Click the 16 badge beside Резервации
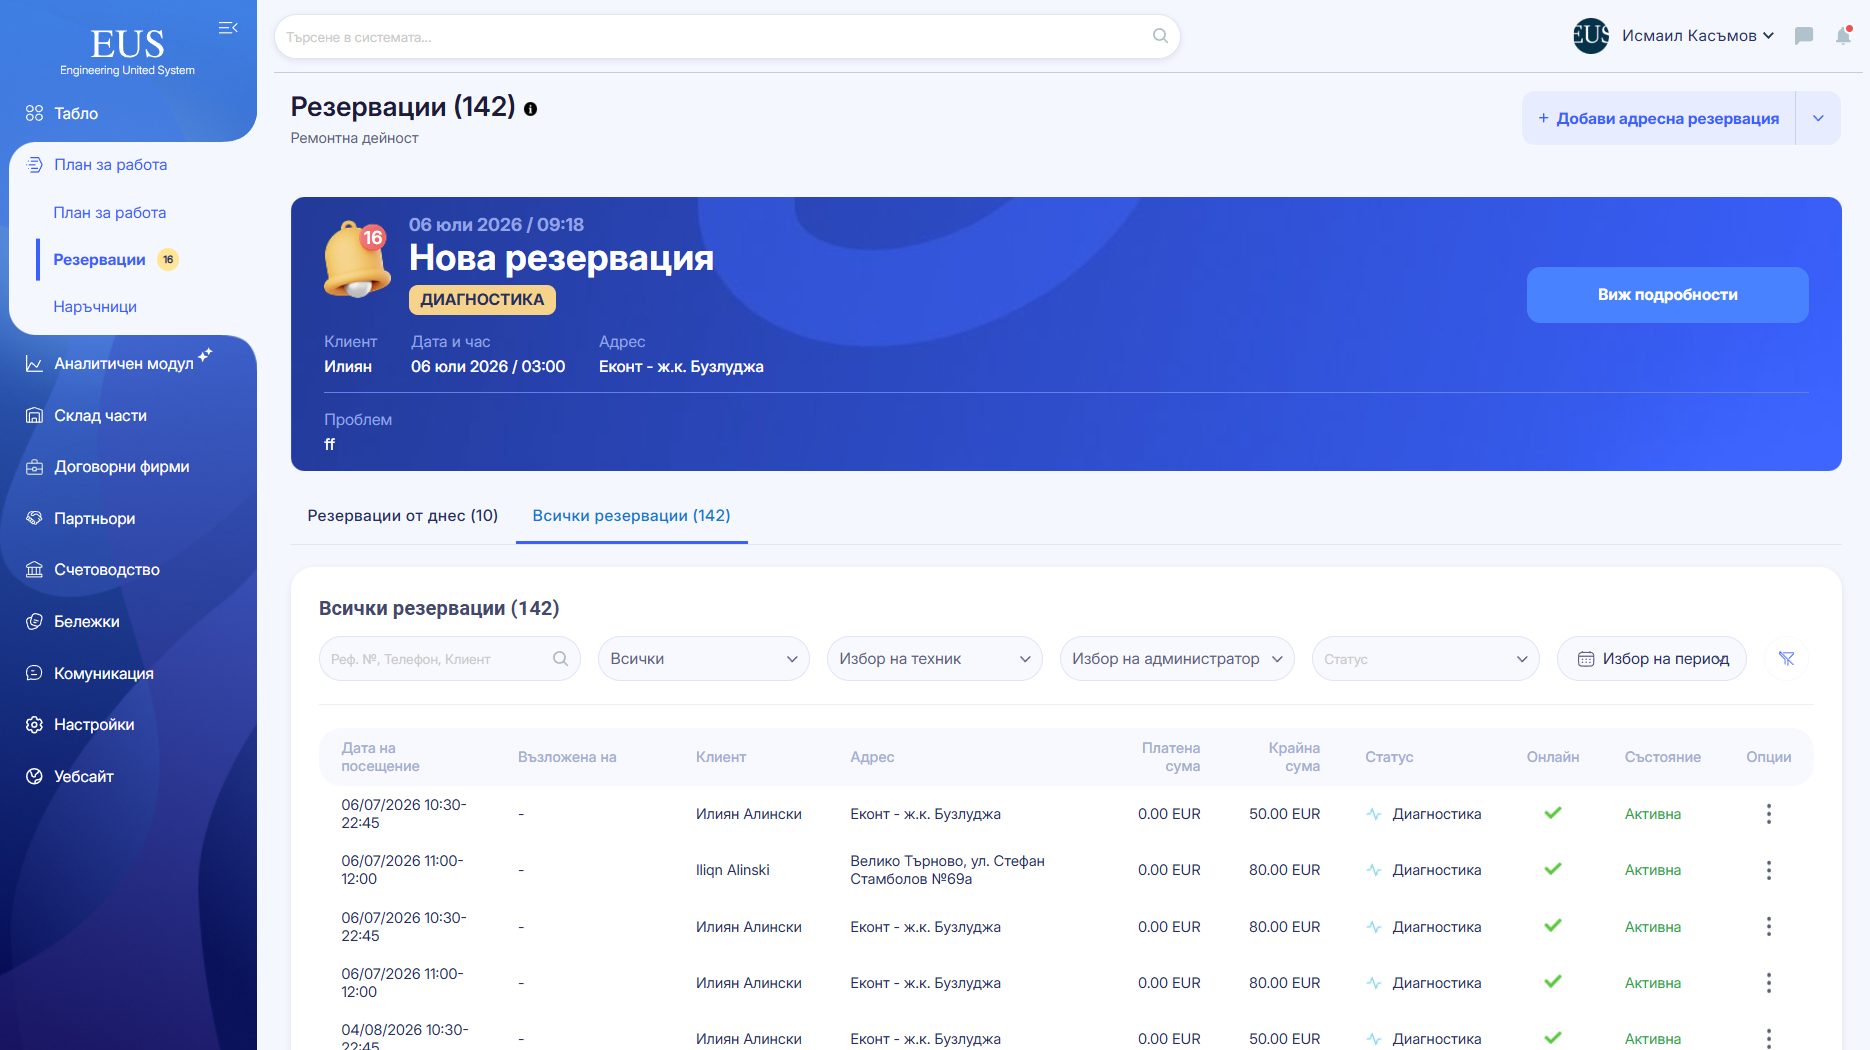Image resolution: width=1870 pixels, height=1050 pixels. (168, 260)
